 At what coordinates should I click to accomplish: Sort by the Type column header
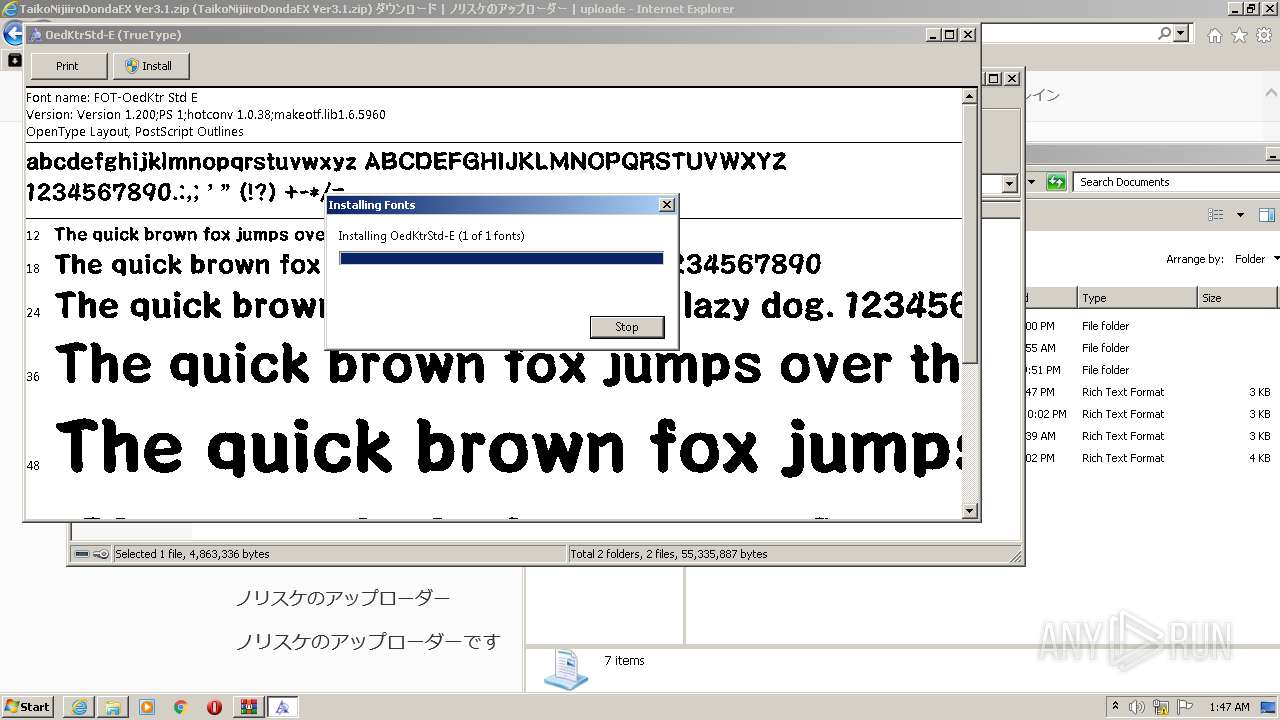[x=1137, y=298]
